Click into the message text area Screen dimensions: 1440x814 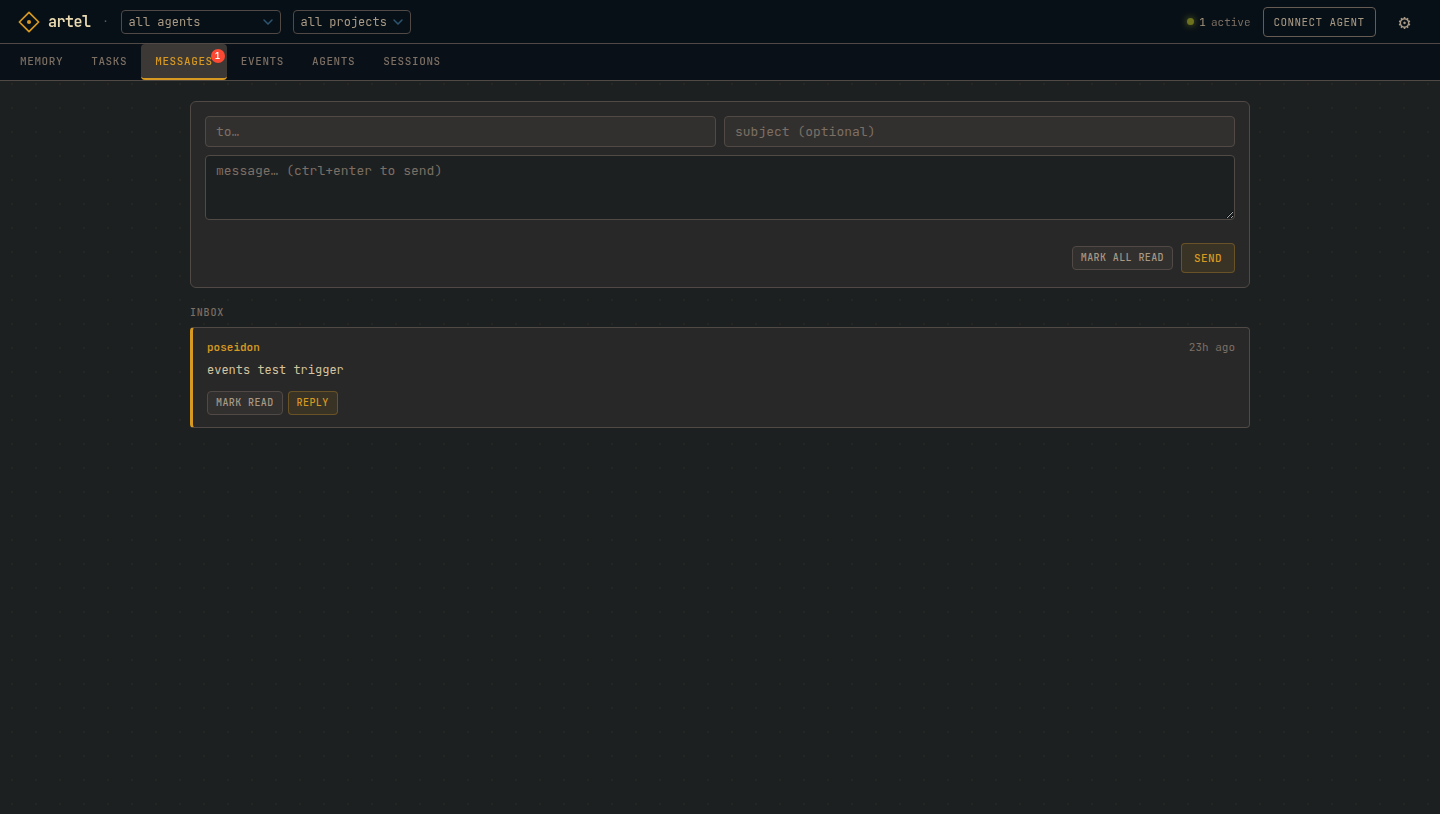click(x=720, y=187)
